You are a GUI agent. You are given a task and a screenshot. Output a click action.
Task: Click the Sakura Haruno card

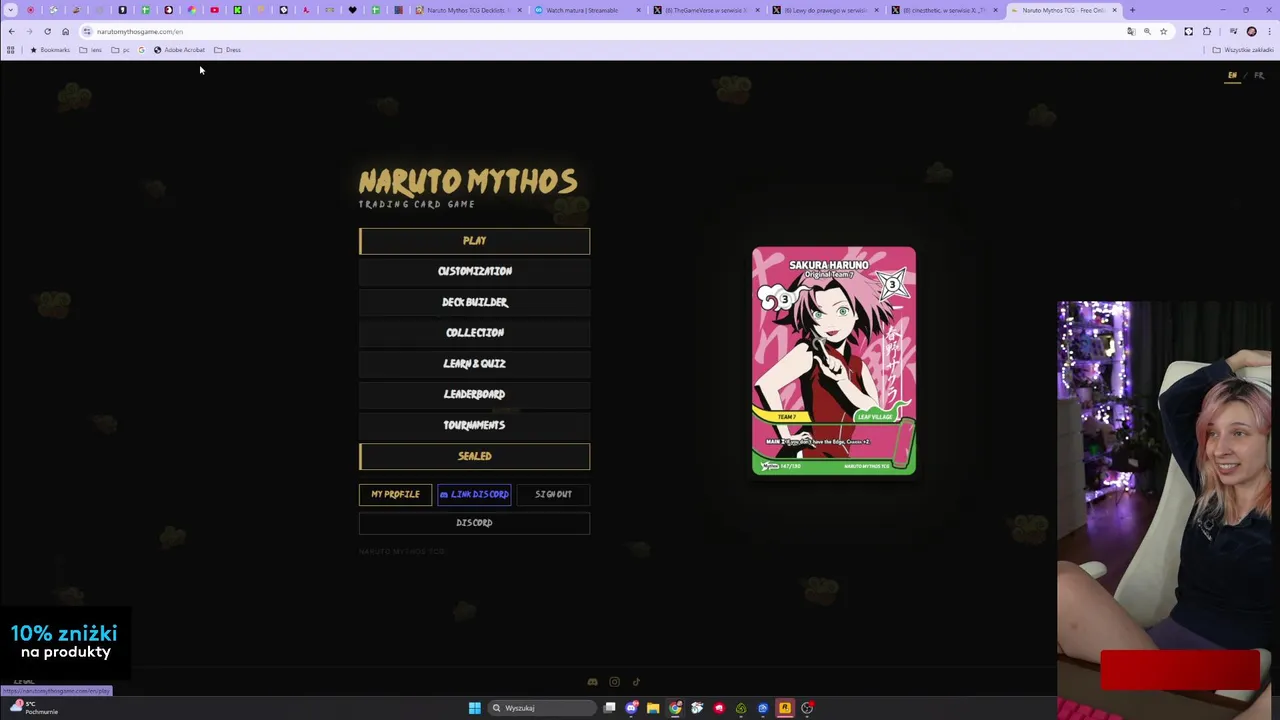[x=833, y=360]
